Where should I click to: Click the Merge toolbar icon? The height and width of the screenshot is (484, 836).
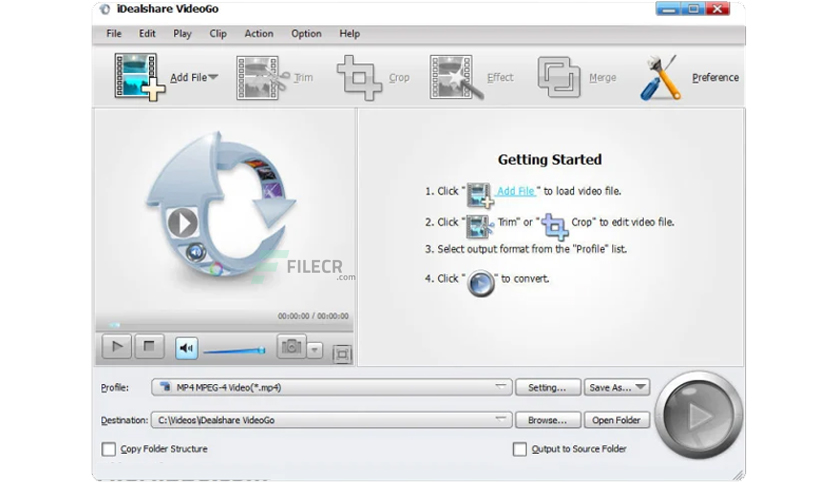point(558,77)
